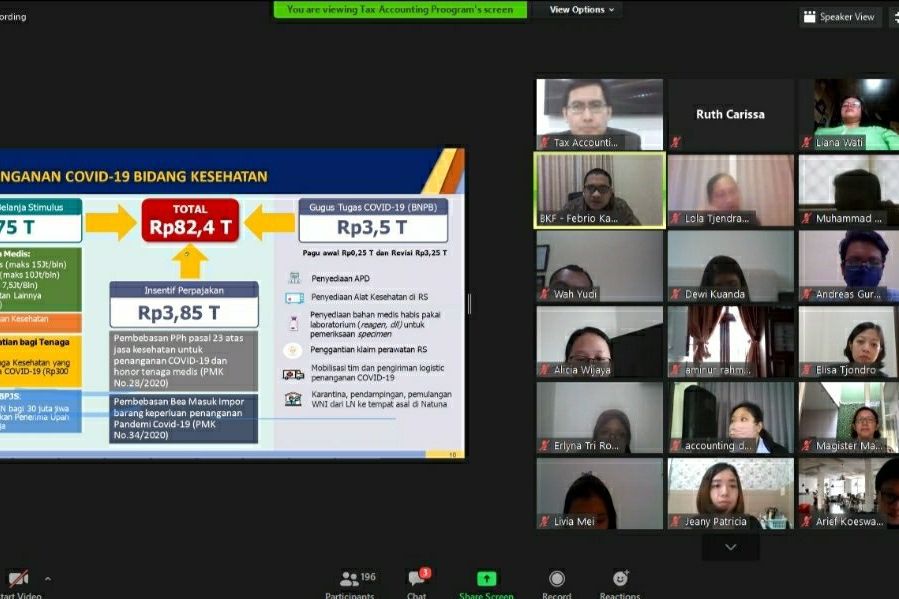Select Elisa Tjondro's video tile
This screenshot has height=599, width=899.
[849, 342]
